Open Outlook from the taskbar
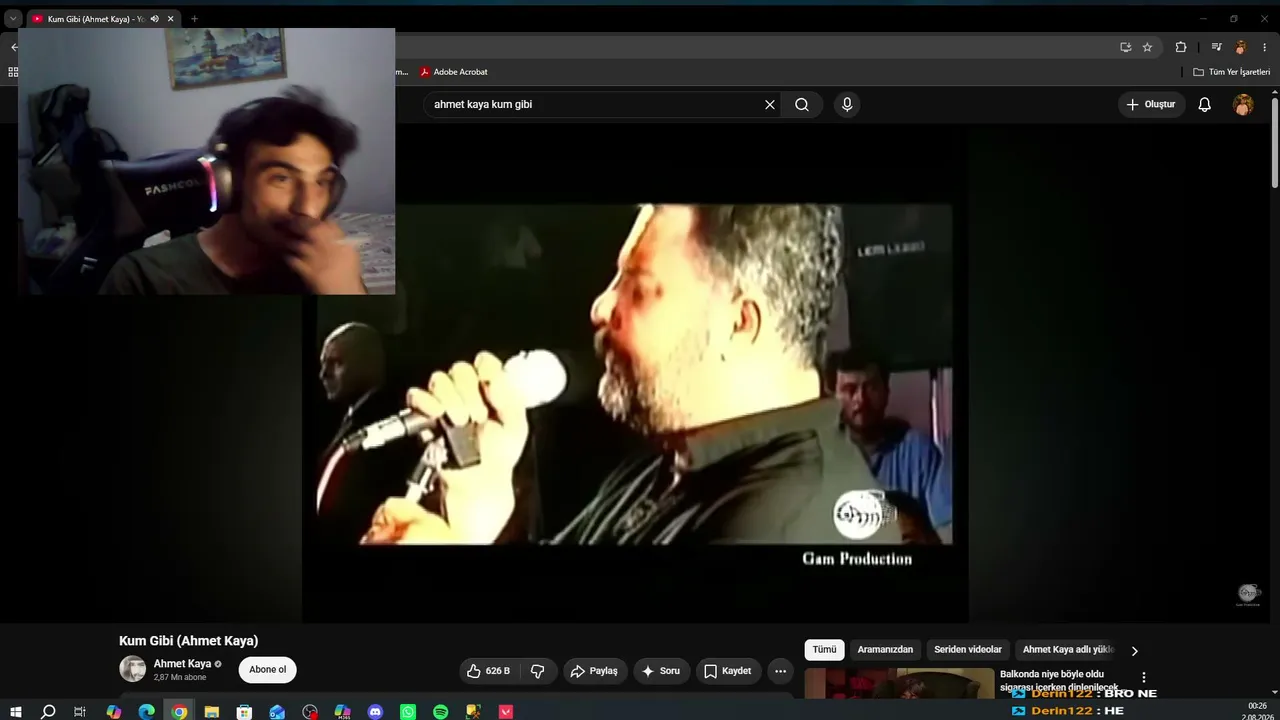1280x720 pixels. coord(277,712)
